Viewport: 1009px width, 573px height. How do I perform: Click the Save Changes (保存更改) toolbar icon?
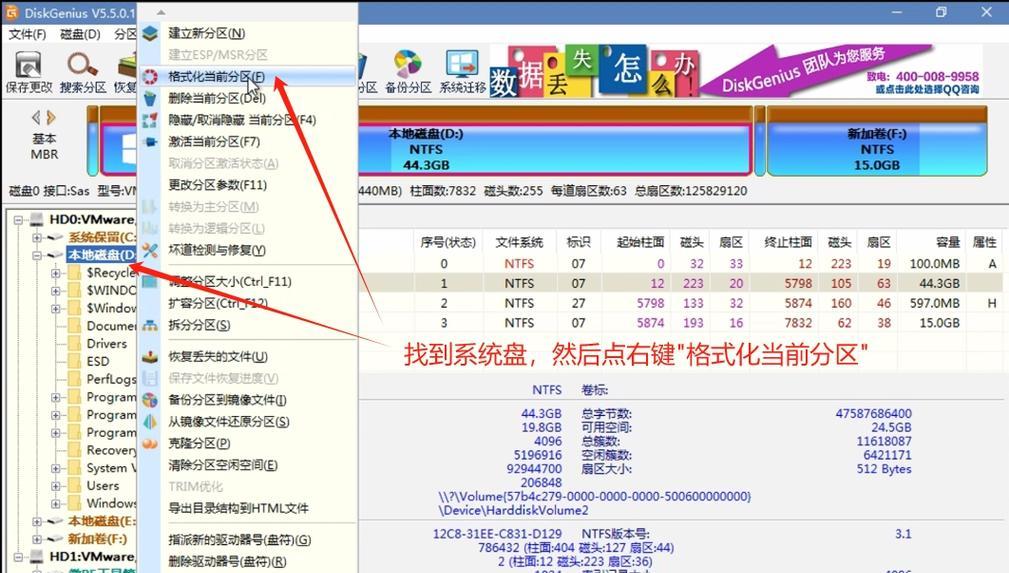pos(28,72)
